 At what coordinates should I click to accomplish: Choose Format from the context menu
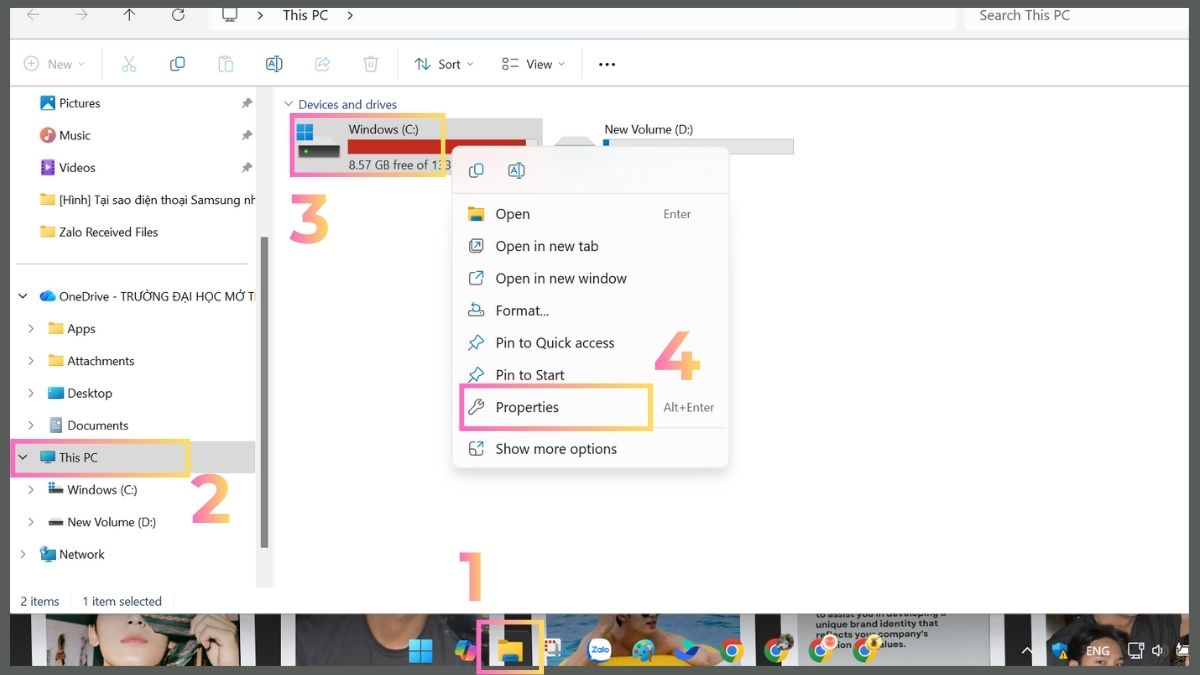pos(520,310)
